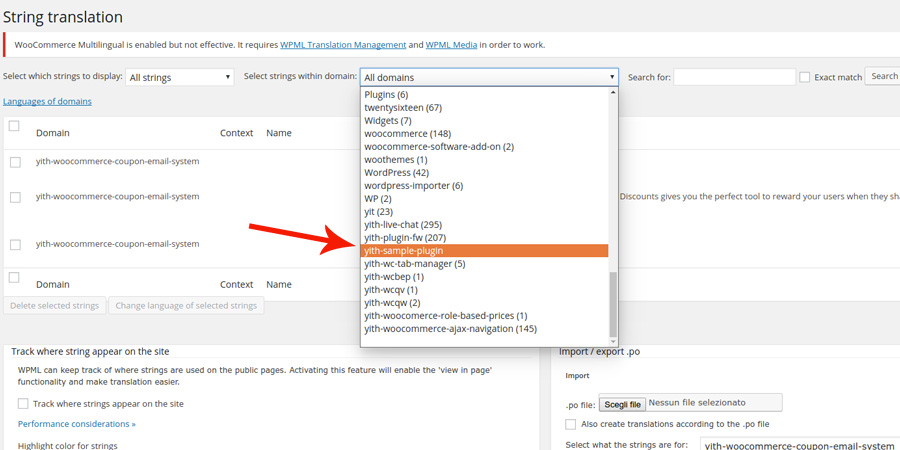
Task: Select 'Plugins (6)' domain option
Action: click(x=484, y=95)
